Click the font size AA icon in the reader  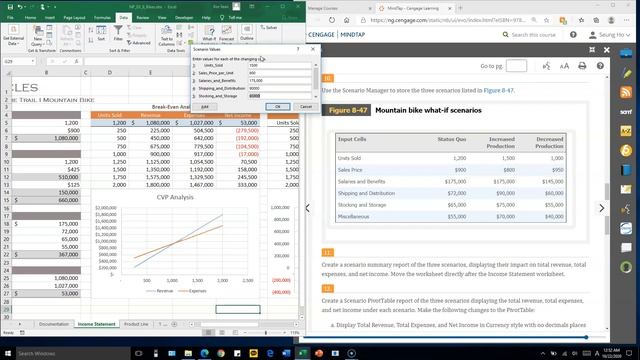click(564, 66)
